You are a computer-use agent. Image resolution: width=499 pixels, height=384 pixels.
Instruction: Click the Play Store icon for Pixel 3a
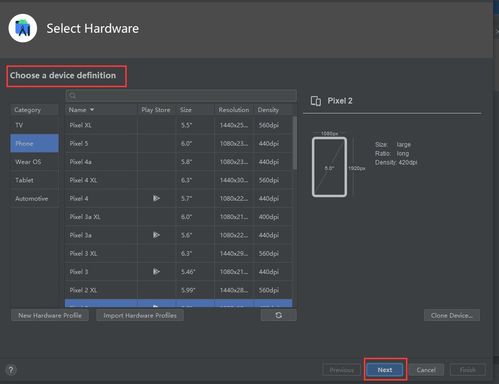coord(156,235)
